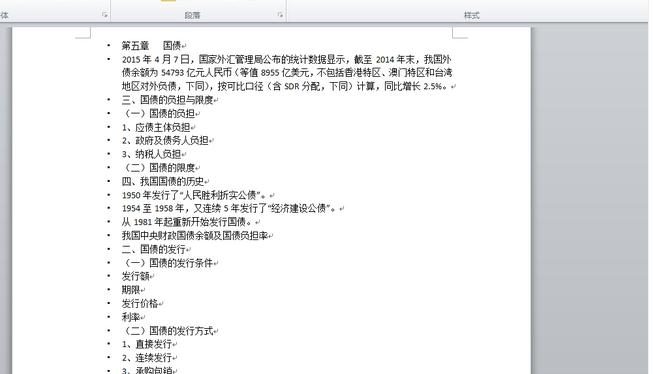The image size is (653, 374).
Task: Click the heading 第五章 国债
Action: click(152, 45)
